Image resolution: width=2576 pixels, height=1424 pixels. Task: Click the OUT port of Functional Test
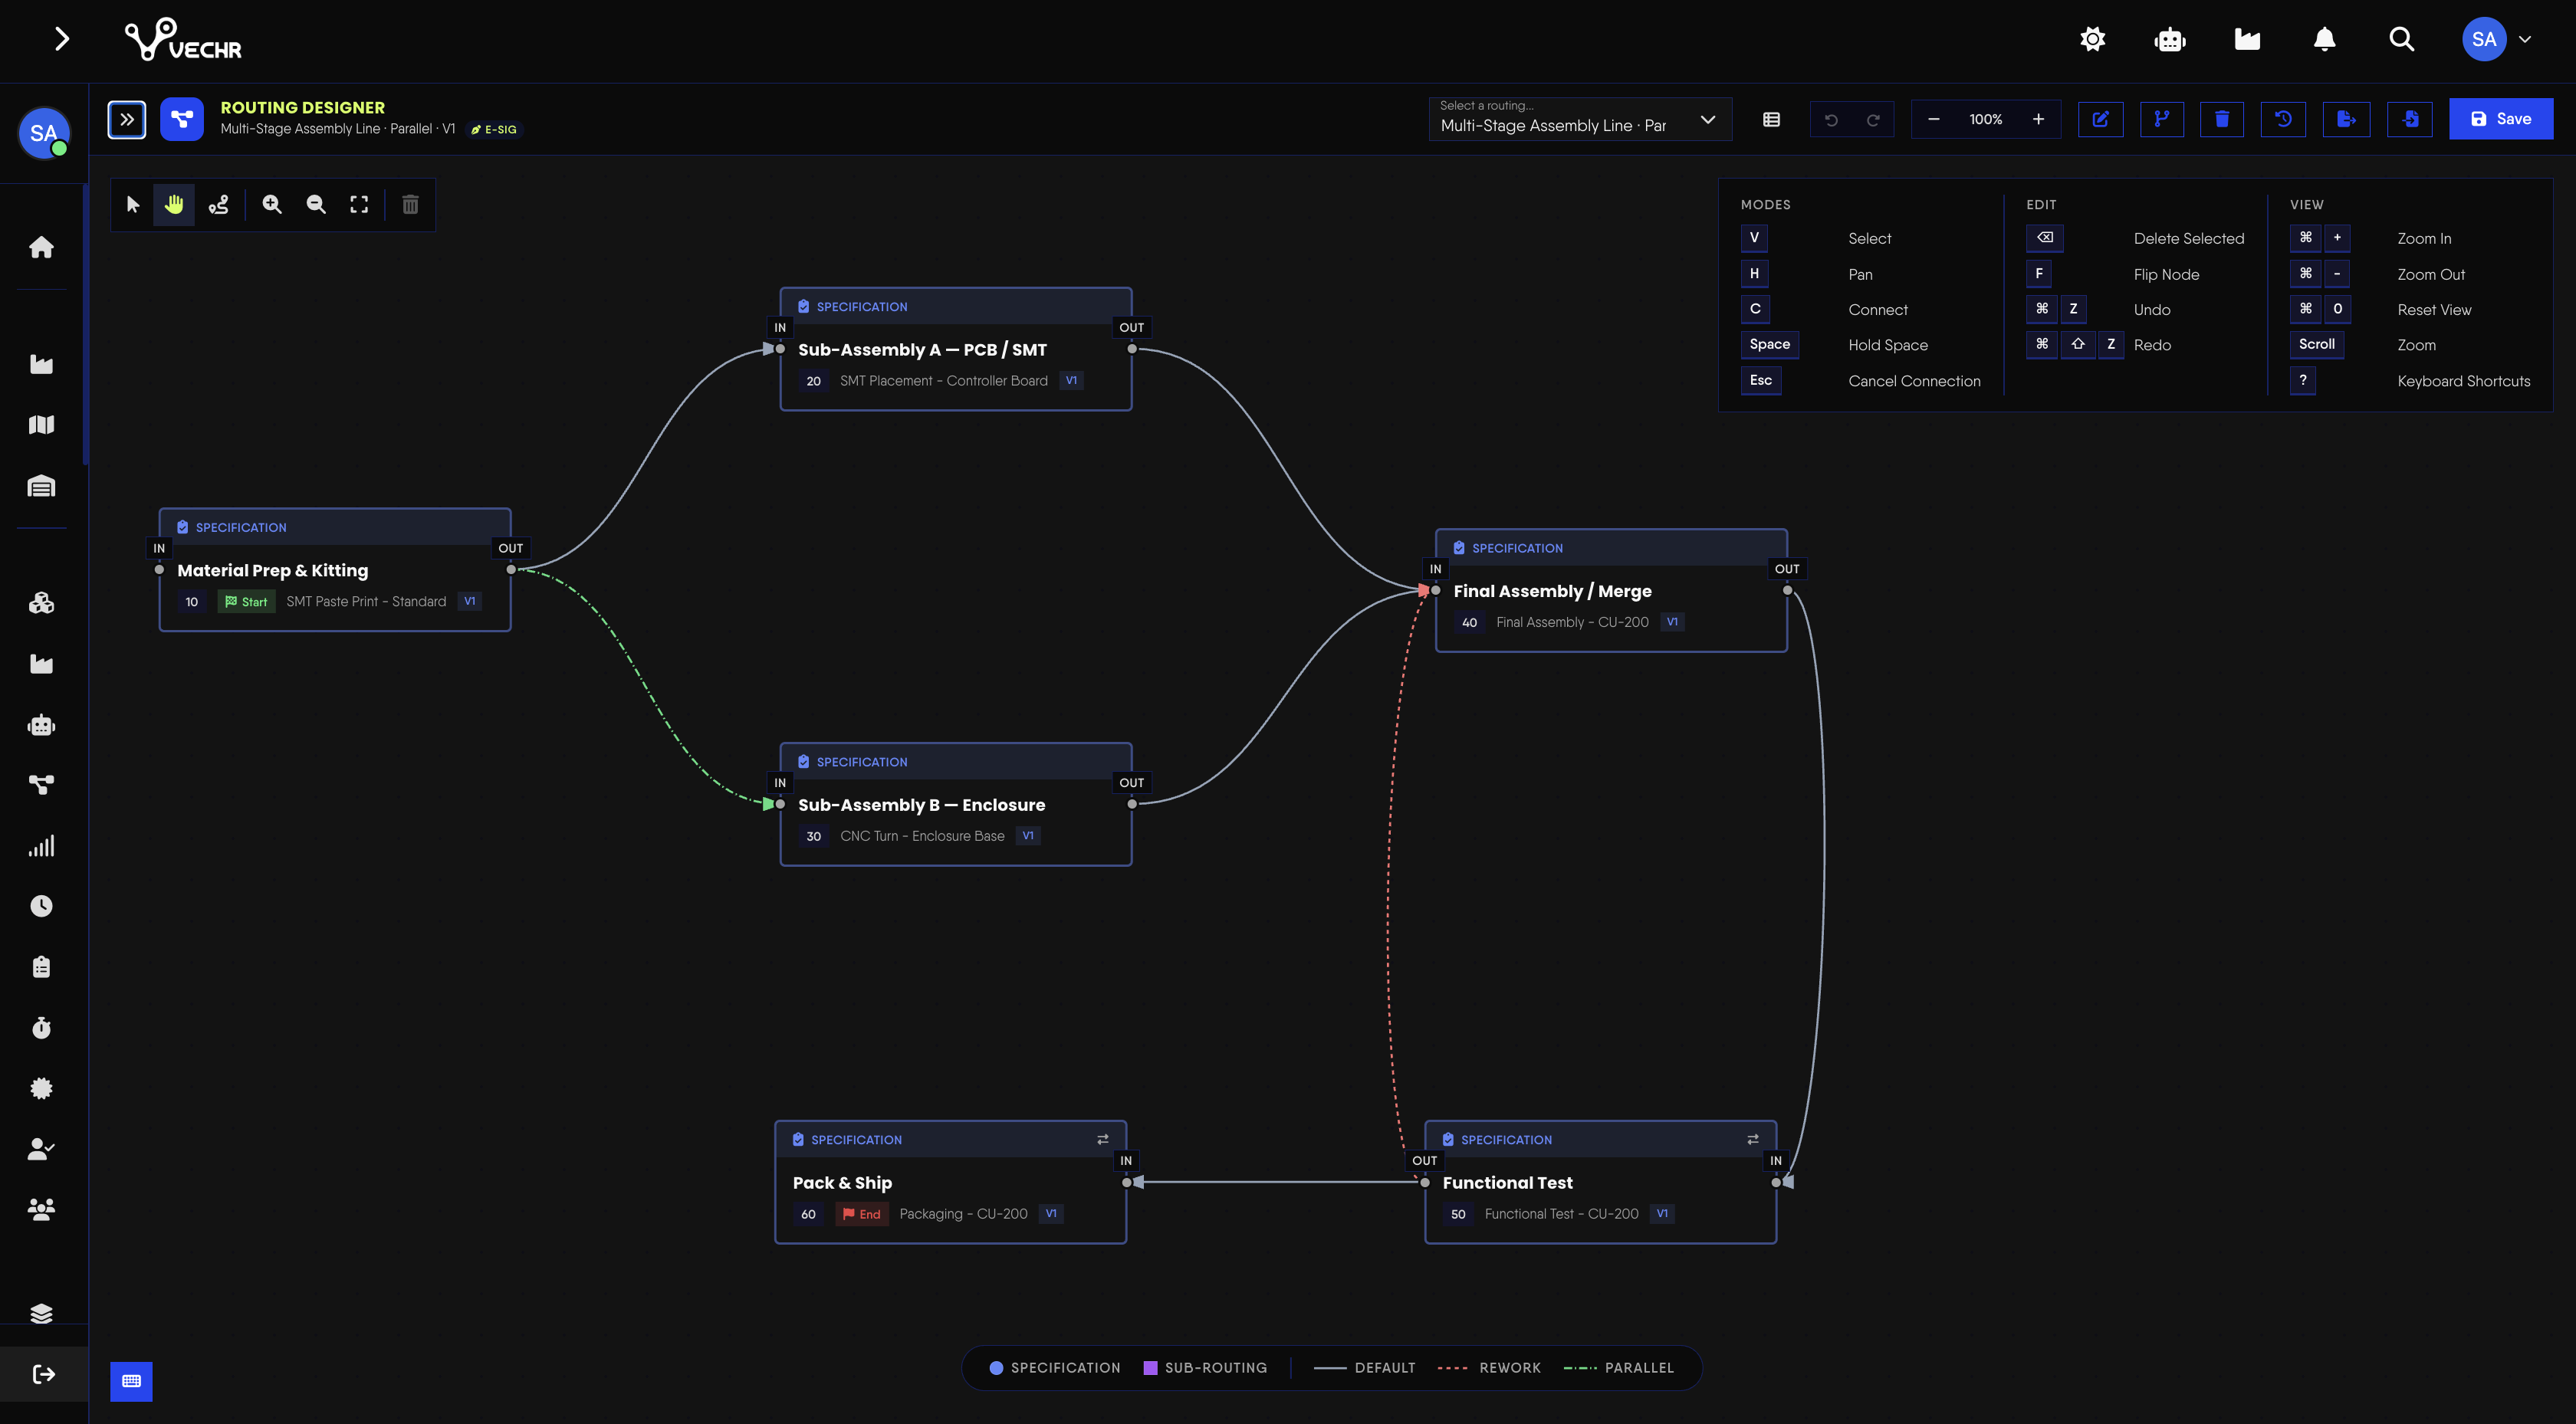click(x=1425, y=1183)
